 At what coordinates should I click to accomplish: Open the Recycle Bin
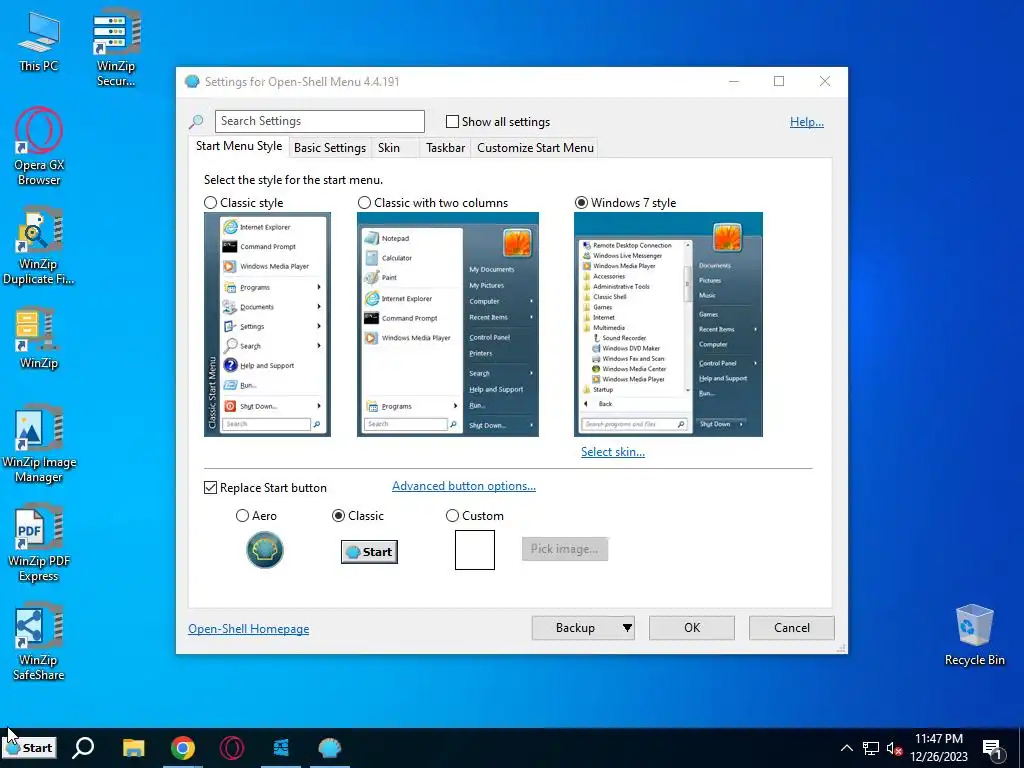coord(974,635)
